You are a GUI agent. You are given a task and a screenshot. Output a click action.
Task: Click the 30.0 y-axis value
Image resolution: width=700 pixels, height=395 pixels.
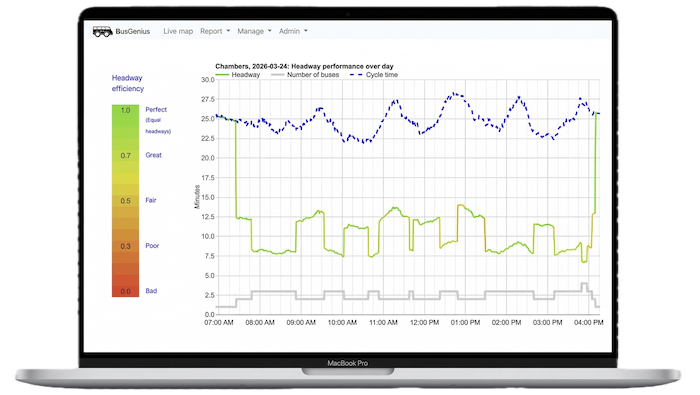pyautogui.click(x=208, y=79)
